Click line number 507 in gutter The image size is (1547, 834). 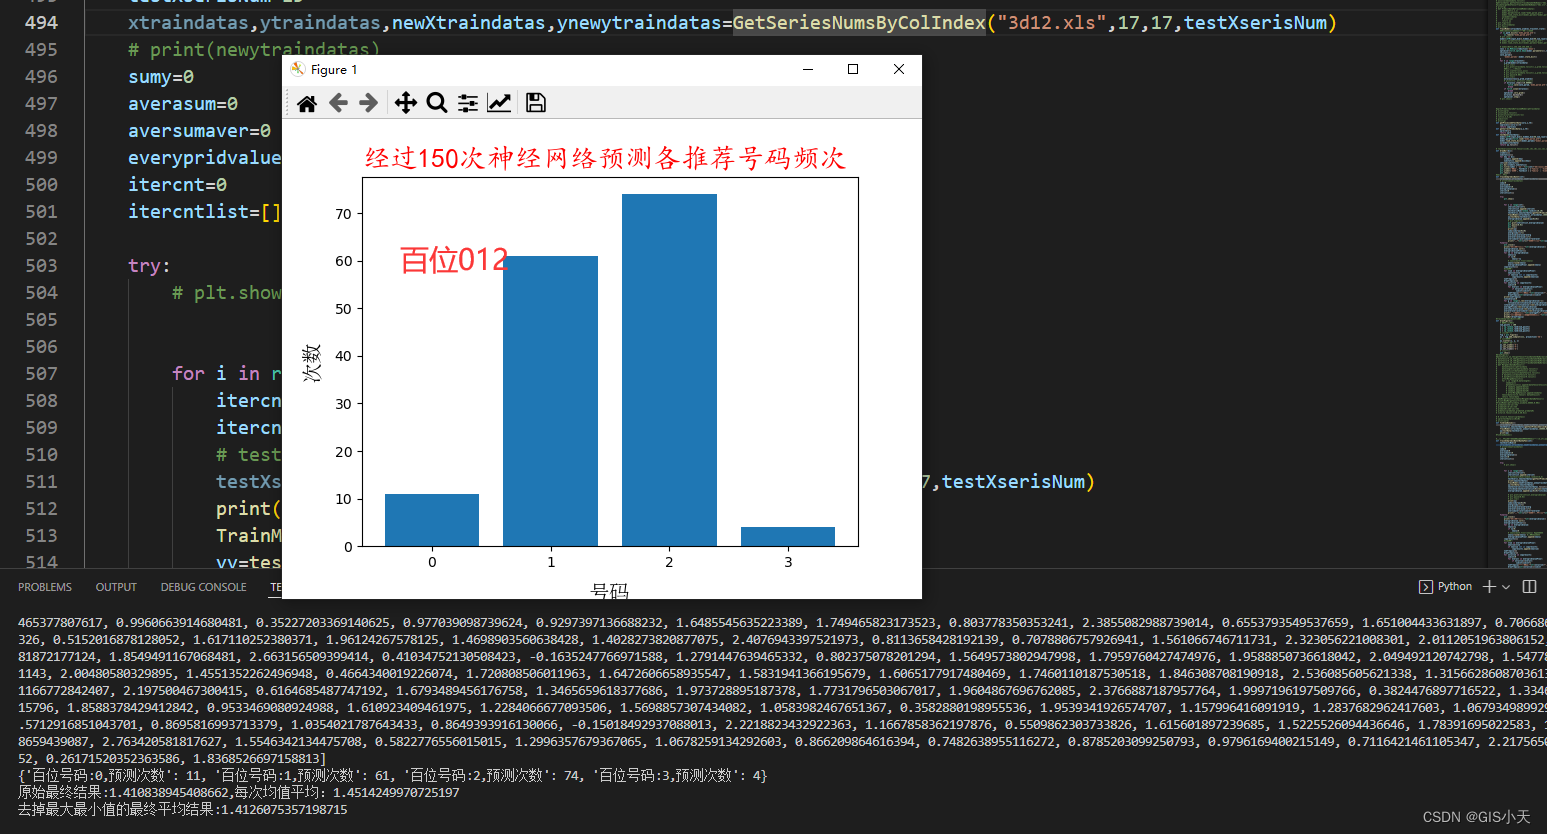[41, 373]
